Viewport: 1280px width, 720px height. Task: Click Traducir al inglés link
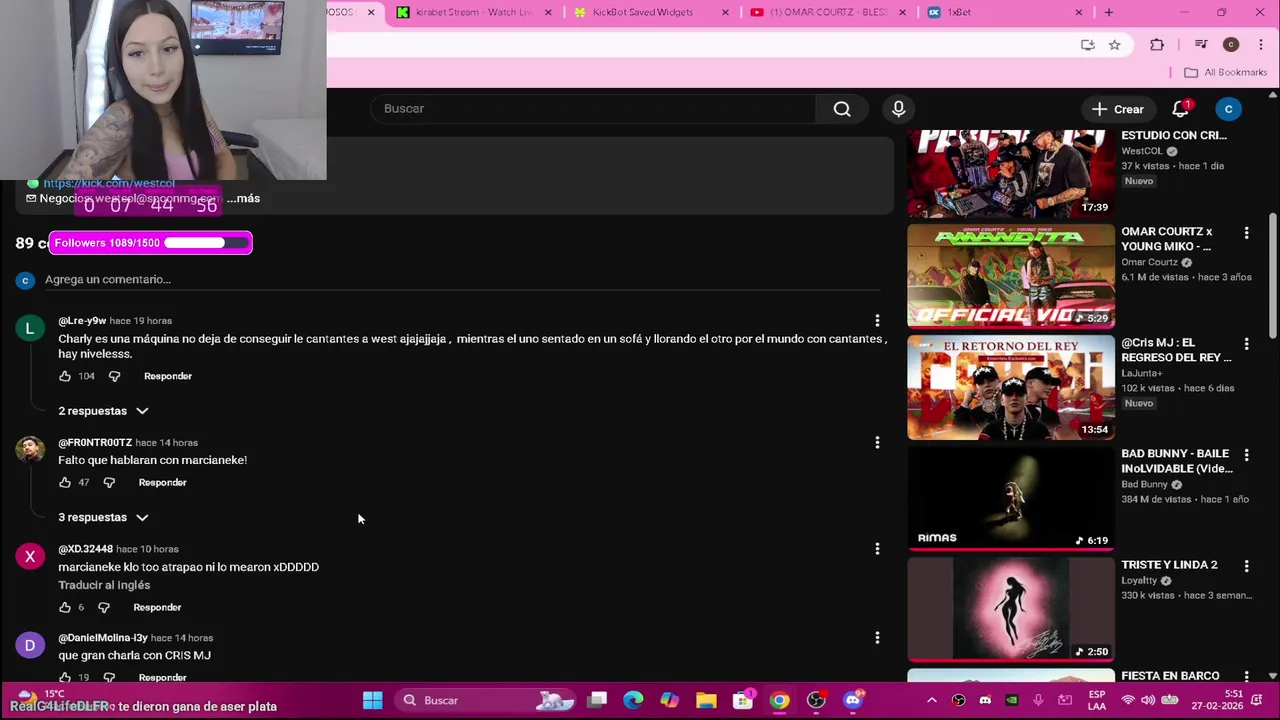104,585
